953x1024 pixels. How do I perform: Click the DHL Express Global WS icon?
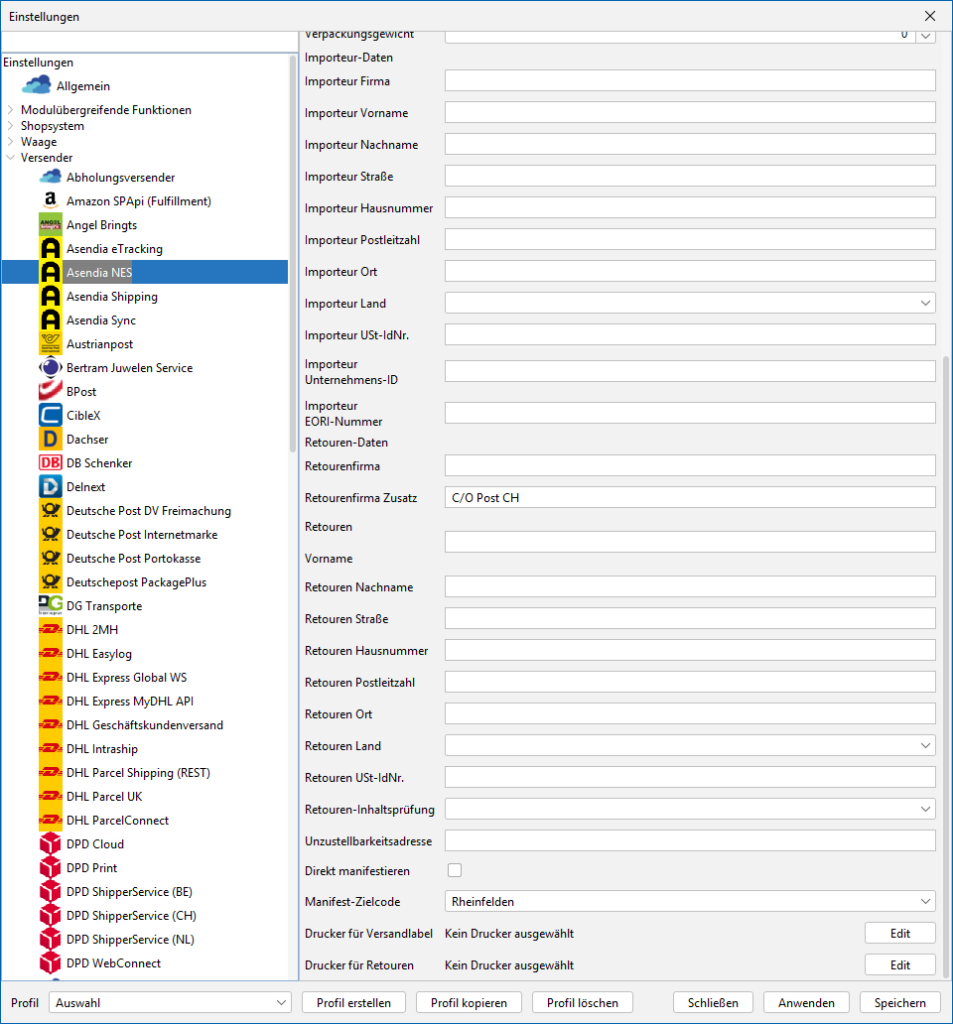tap(50, 678)
